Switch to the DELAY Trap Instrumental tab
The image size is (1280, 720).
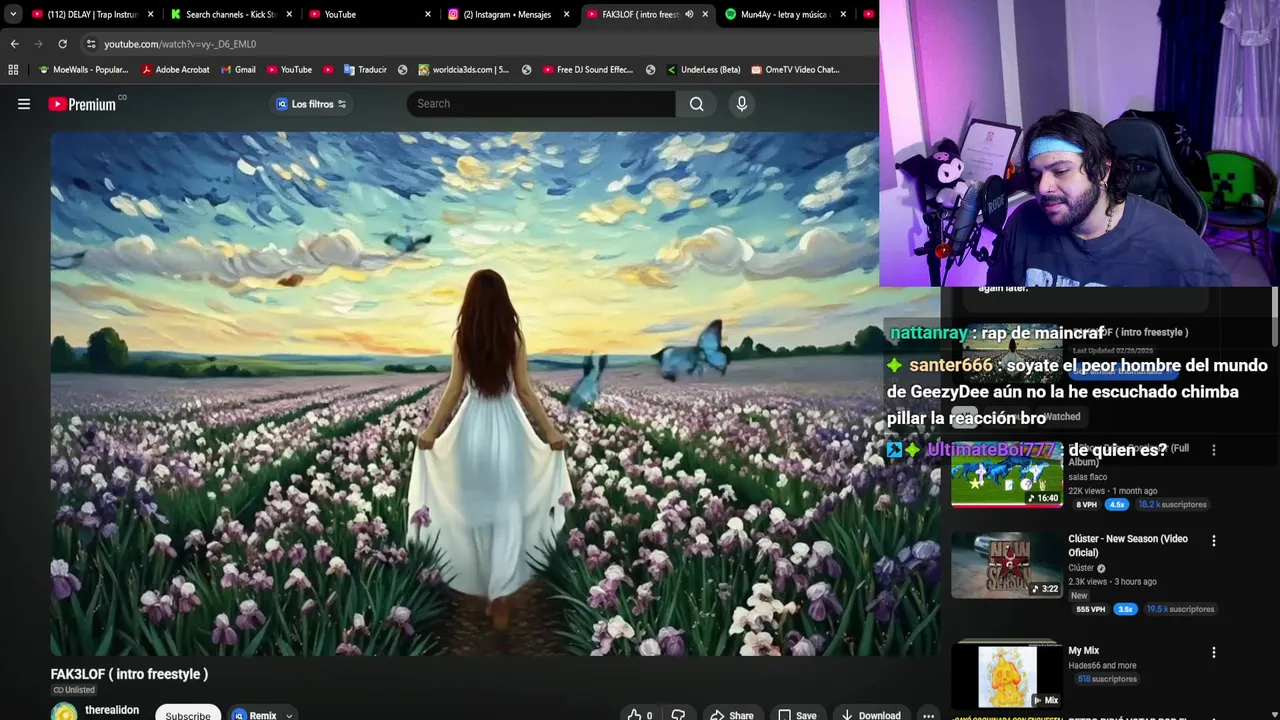92,14
